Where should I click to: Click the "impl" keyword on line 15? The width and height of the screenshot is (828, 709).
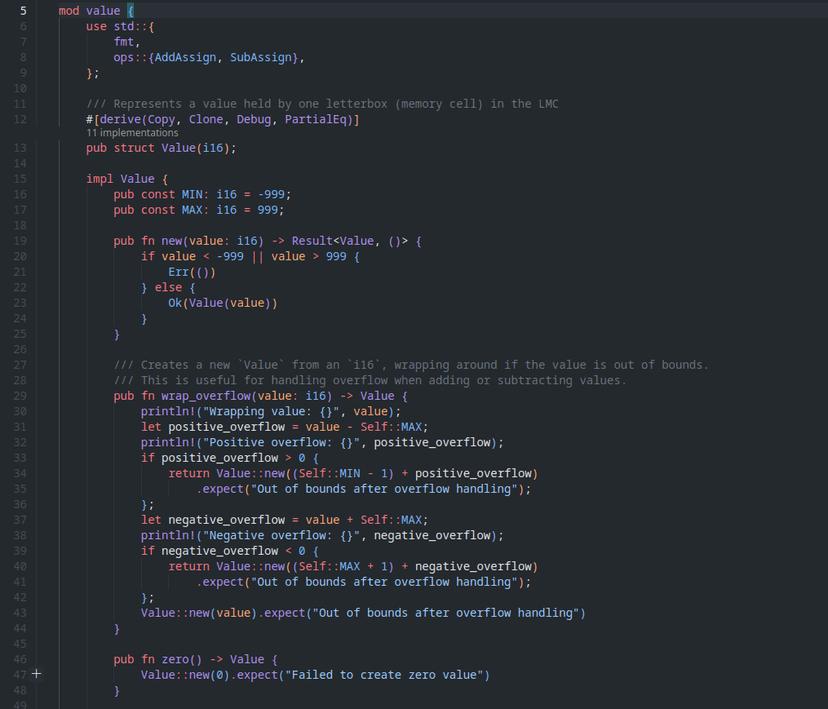pos(99,179)
